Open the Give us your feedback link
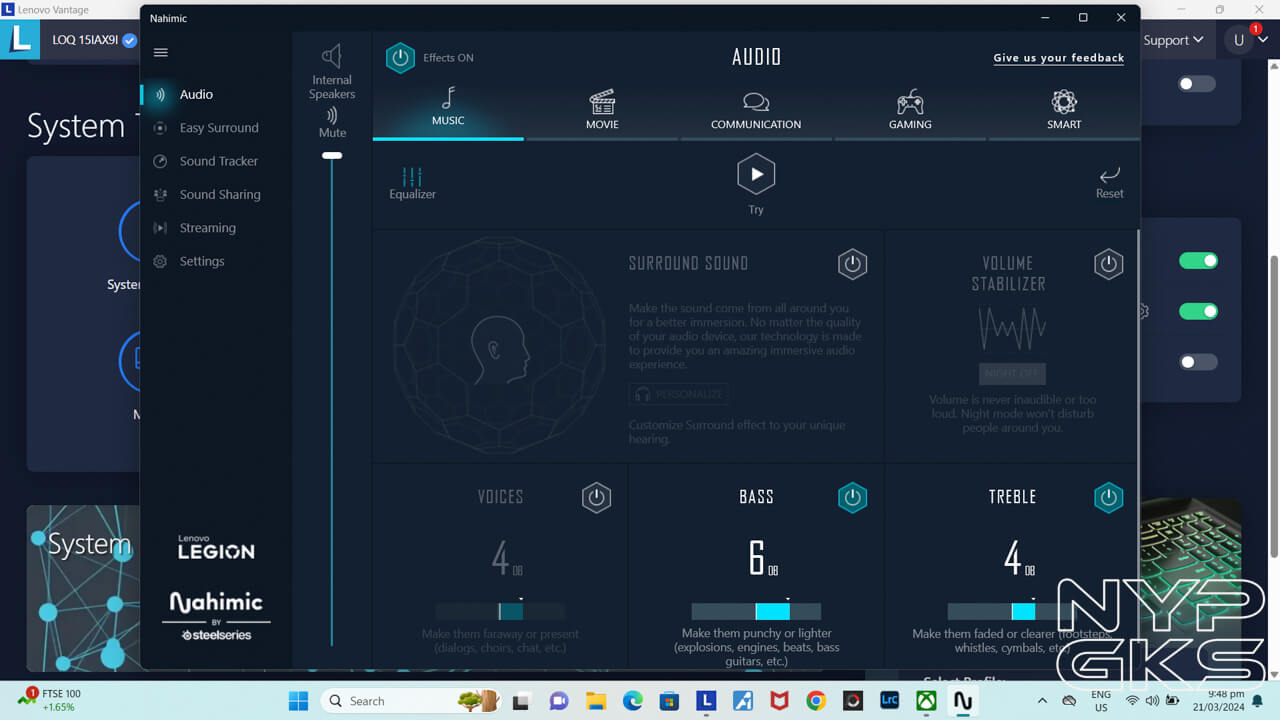Screen dimensions: 1280x720 coord(1058,58)
